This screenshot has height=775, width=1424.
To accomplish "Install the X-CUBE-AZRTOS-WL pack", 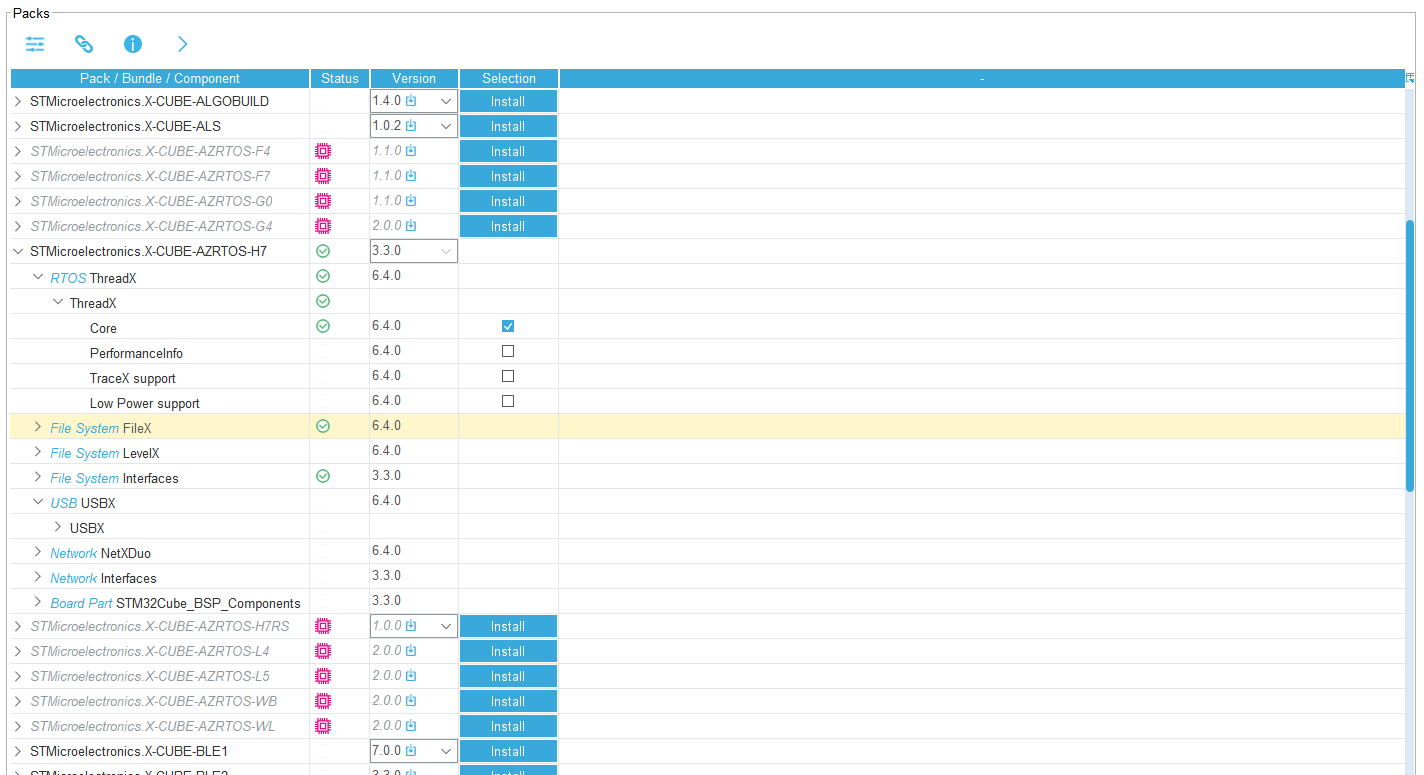I will 508,726.
